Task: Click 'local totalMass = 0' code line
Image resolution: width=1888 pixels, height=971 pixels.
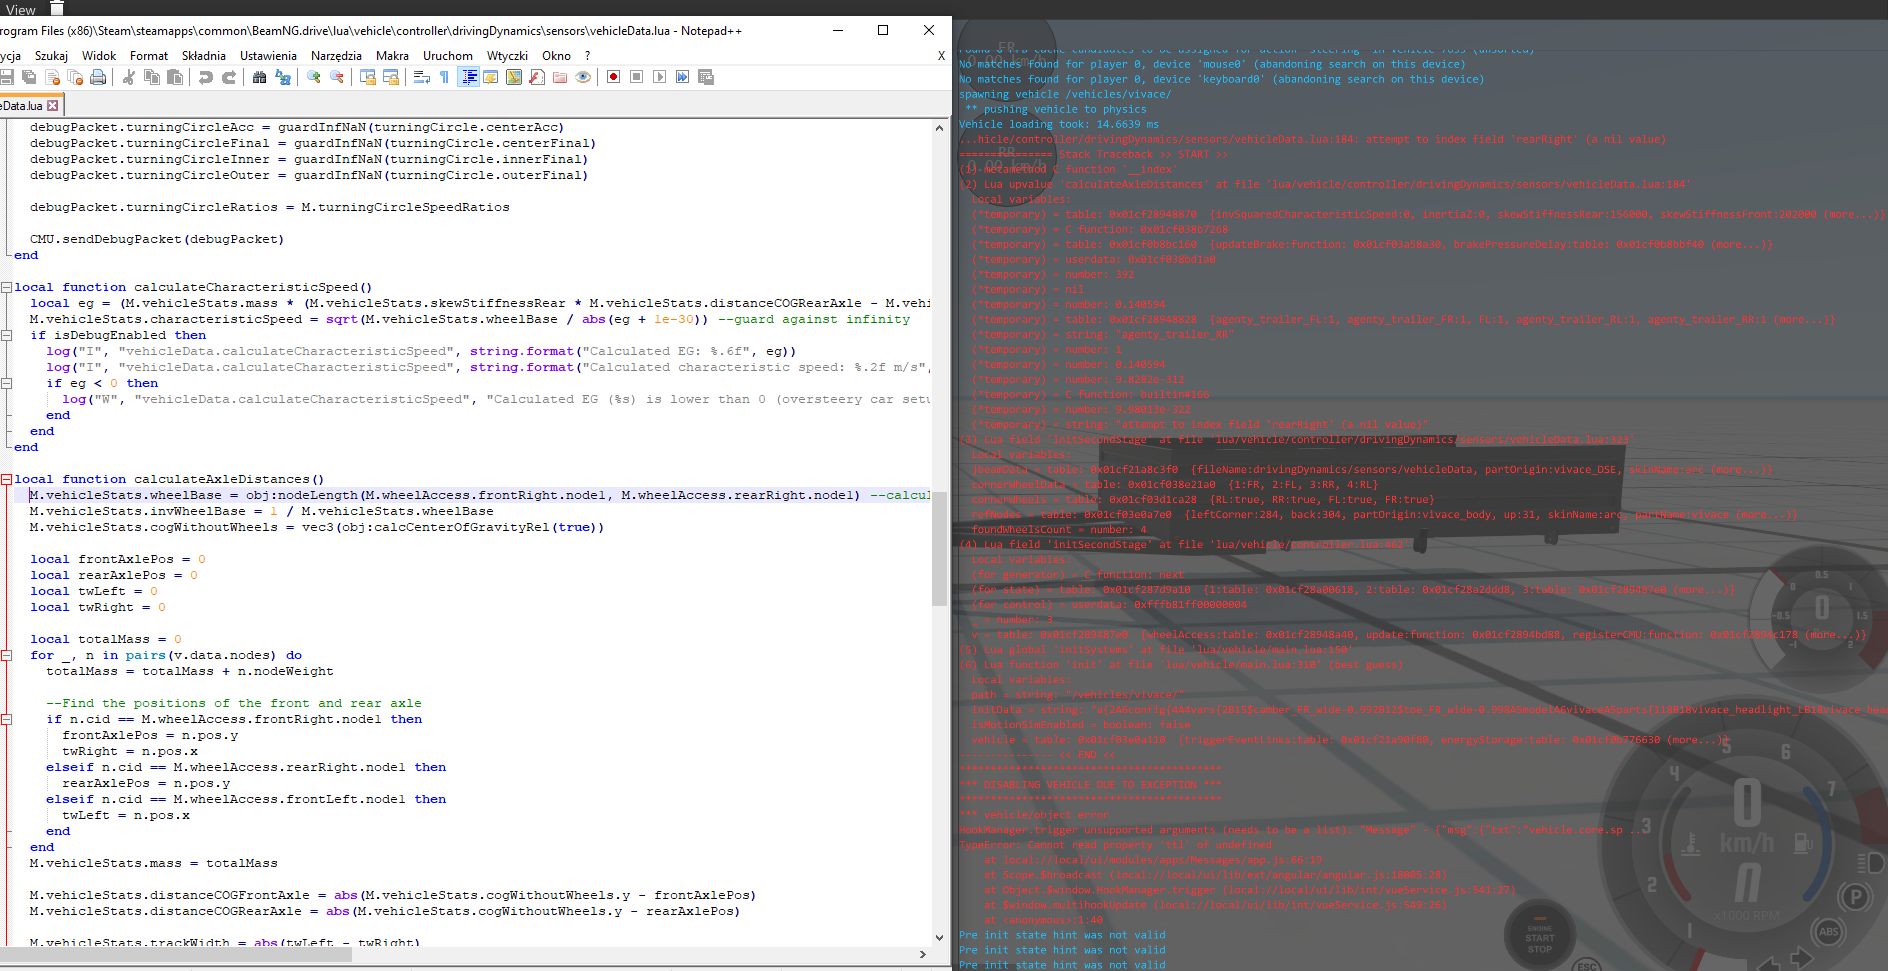Action: point(106,639)
